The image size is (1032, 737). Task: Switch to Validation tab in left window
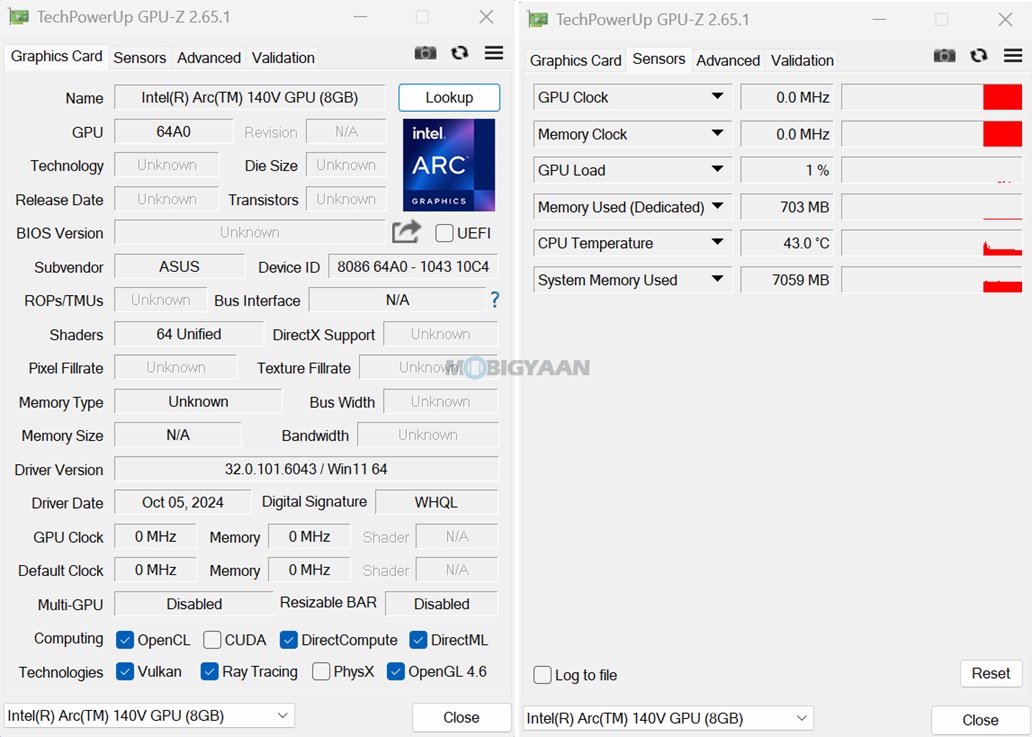coord(283,58)
